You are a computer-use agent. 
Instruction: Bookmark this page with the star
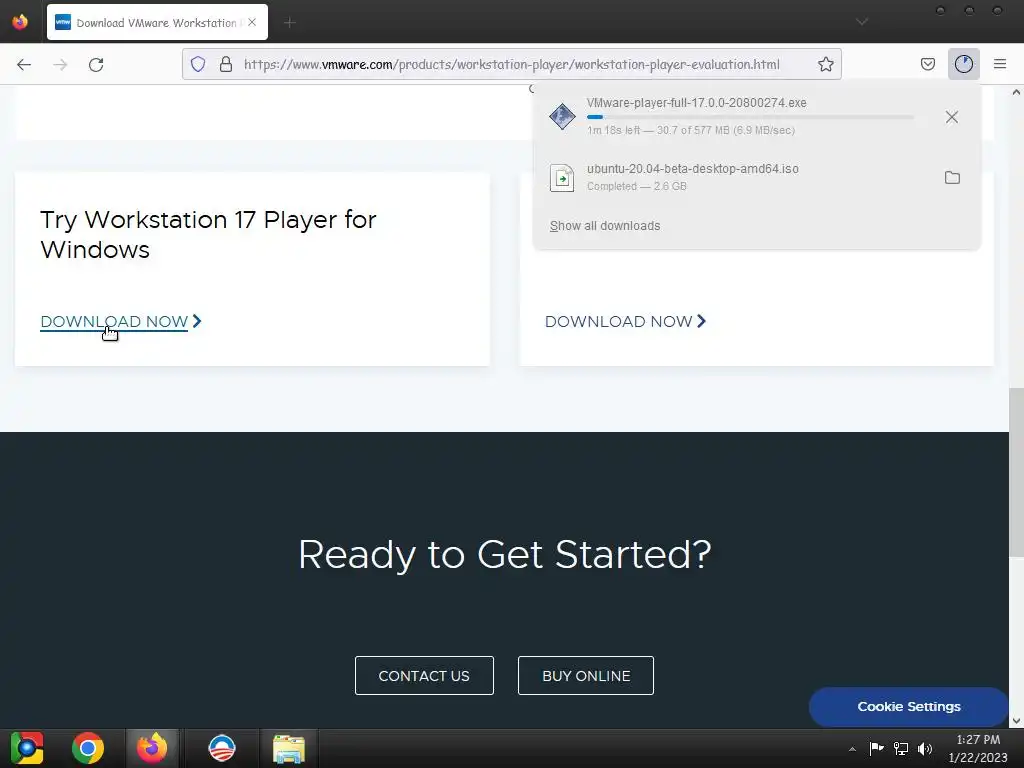click(825, 64)
